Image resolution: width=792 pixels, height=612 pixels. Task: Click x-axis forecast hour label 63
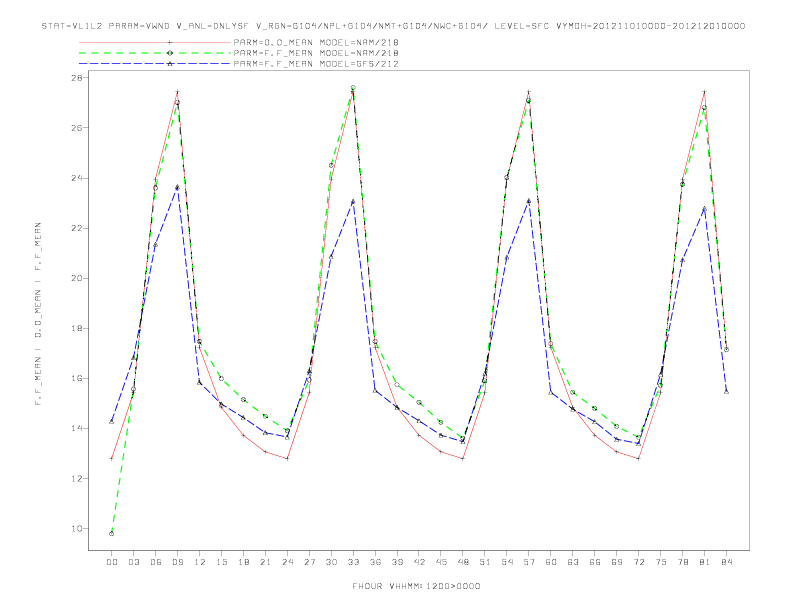(x=573, y=562)
